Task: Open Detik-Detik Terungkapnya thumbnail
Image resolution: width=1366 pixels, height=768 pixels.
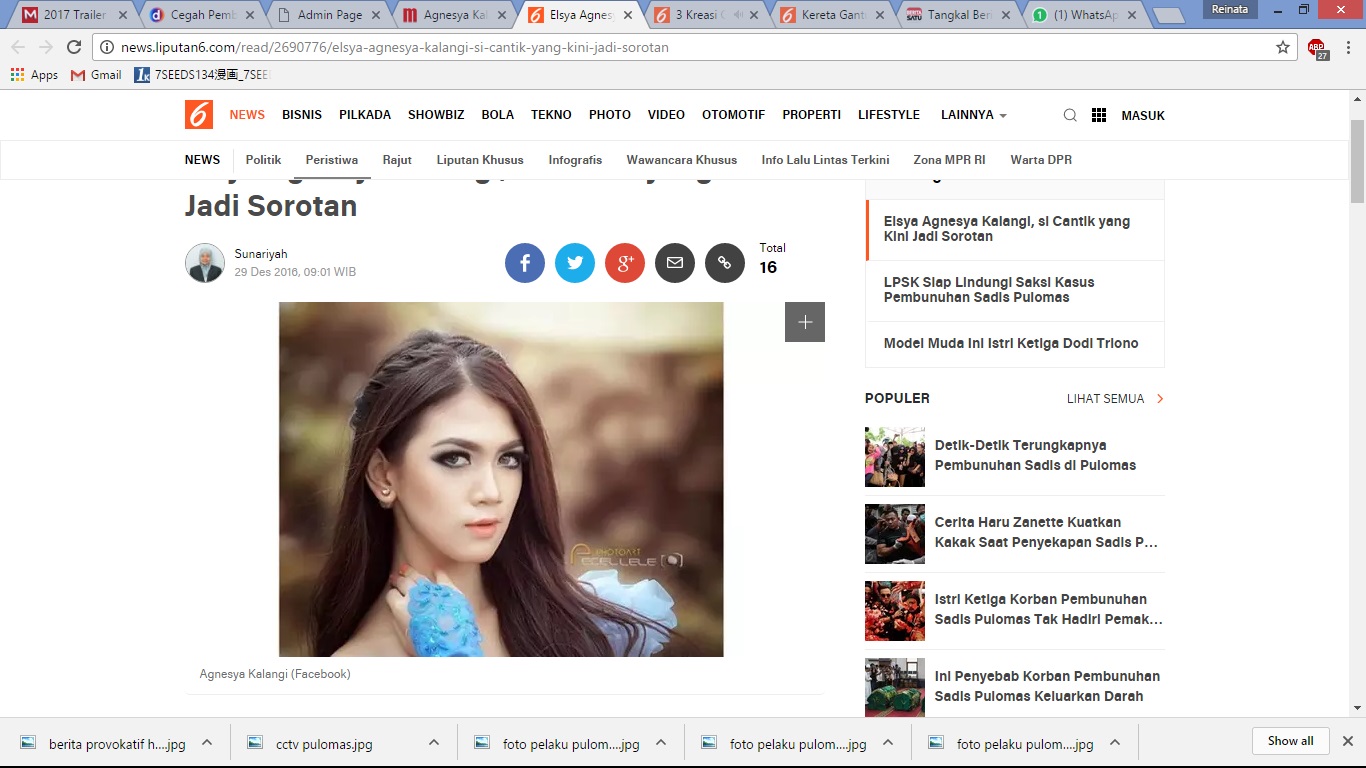Action: pos(895,457)
